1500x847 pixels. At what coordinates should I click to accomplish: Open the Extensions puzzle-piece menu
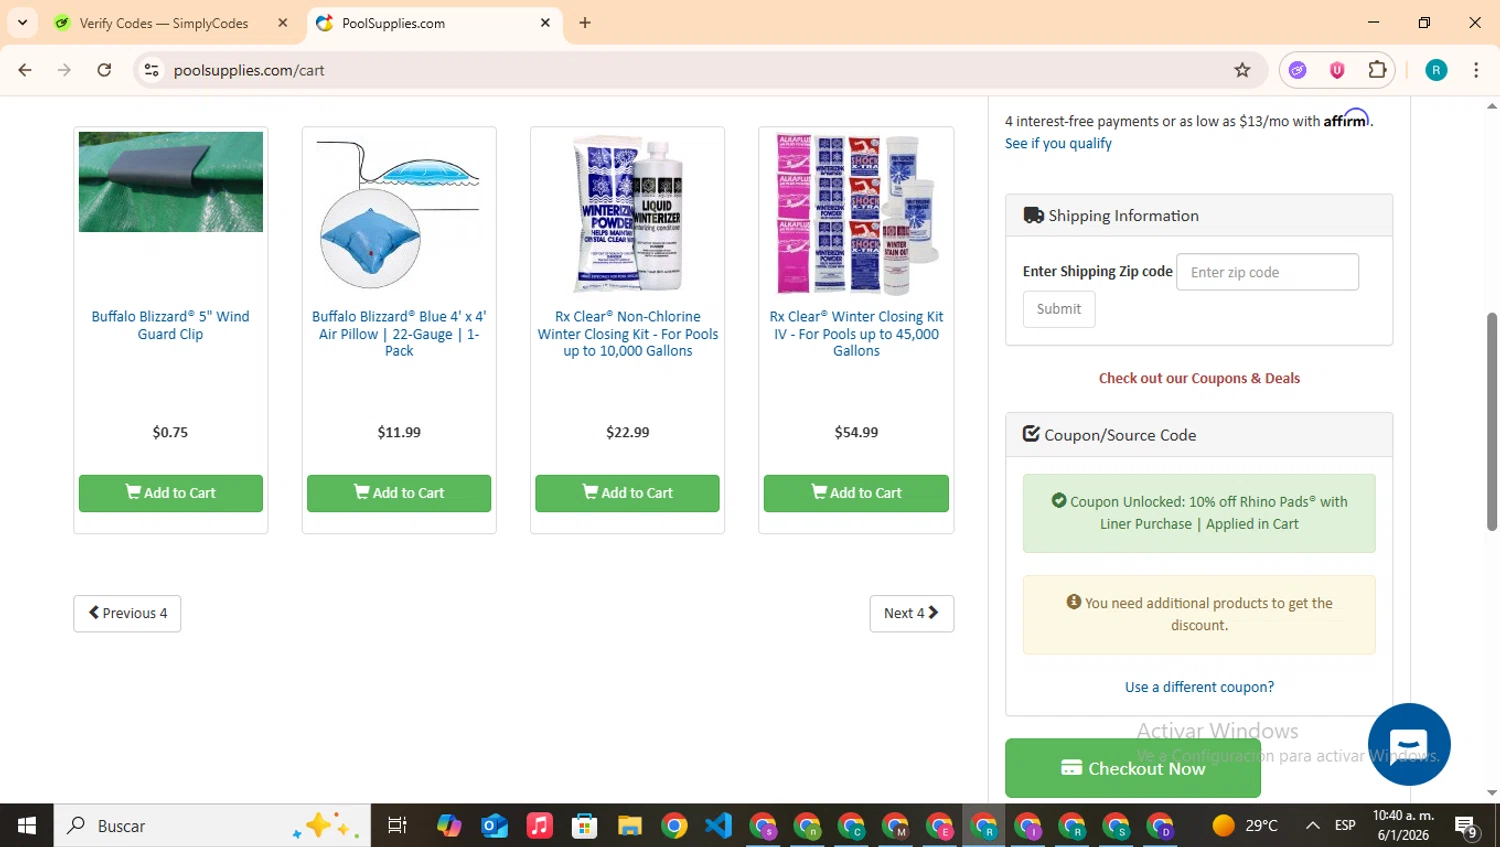pyautogui.click(x=1377, y=70)
